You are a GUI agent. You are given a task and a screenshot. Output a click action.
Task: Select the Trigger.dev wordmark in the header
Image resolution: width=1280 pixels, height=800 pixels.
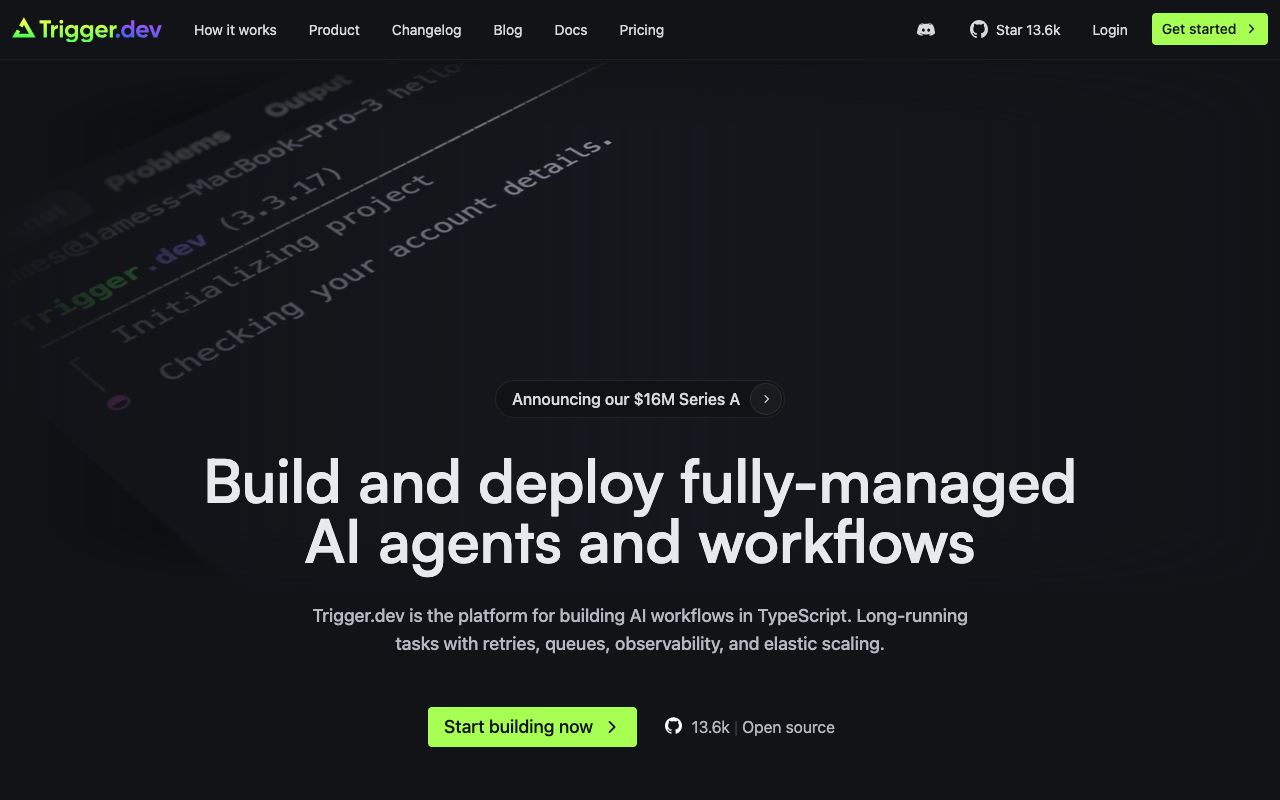100,29
